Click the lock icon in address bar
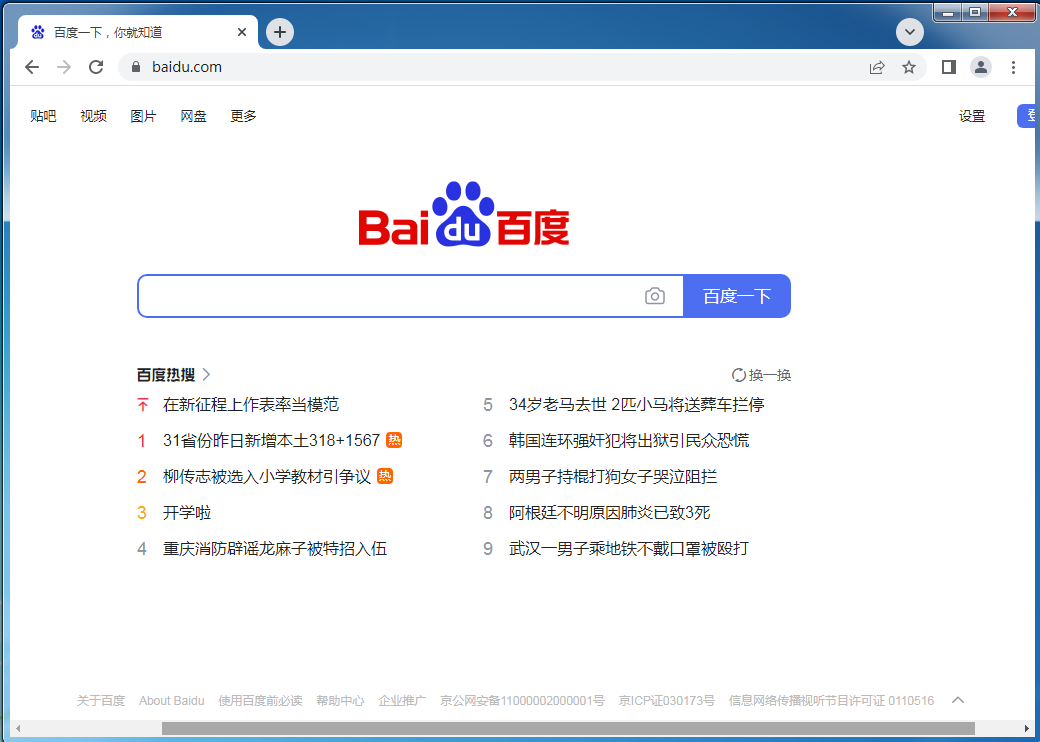Image resolution: width=1040 pixels, height=742 pixels. point(136,67)
